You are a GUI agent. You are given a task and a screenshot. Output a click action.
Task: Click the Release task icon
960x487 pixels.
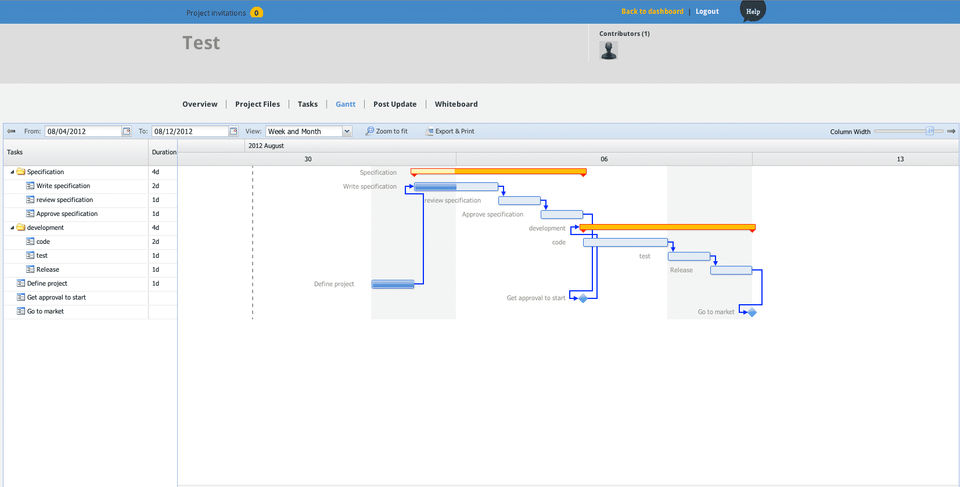pos(30,270)
